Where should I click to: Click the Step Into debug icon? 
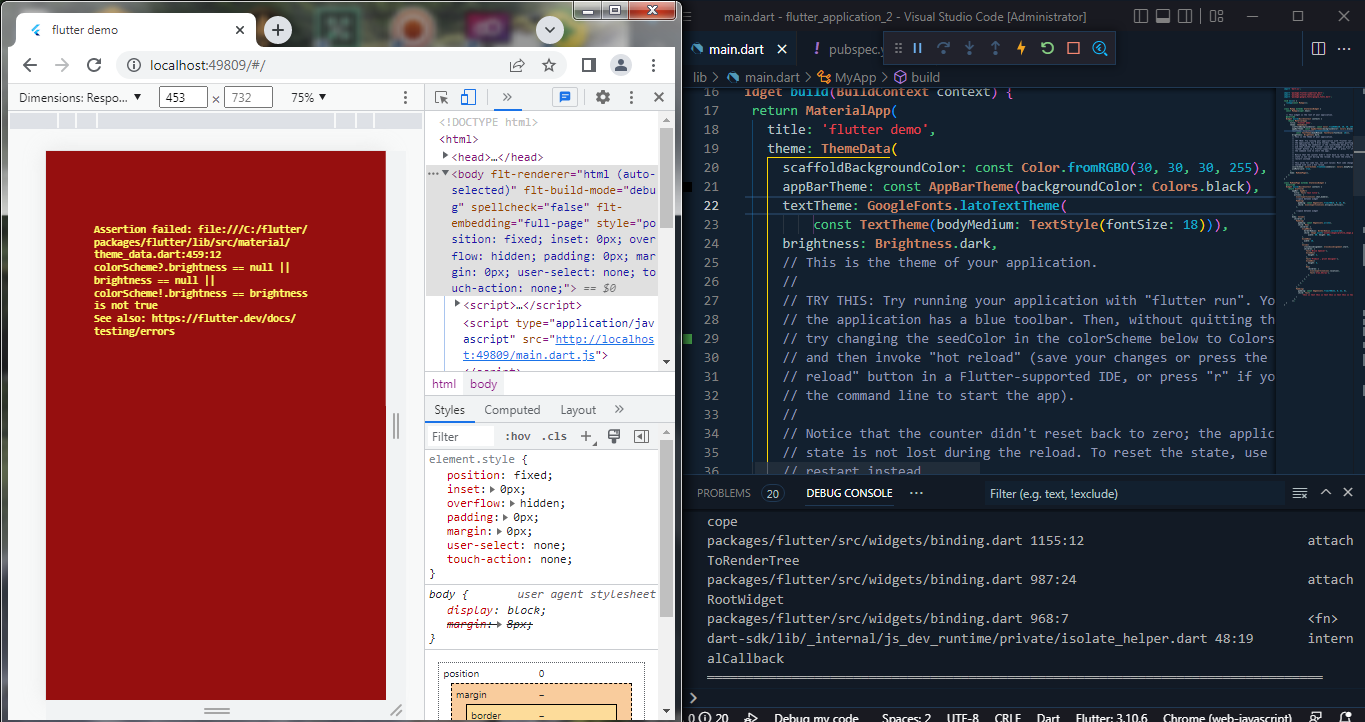969,48
